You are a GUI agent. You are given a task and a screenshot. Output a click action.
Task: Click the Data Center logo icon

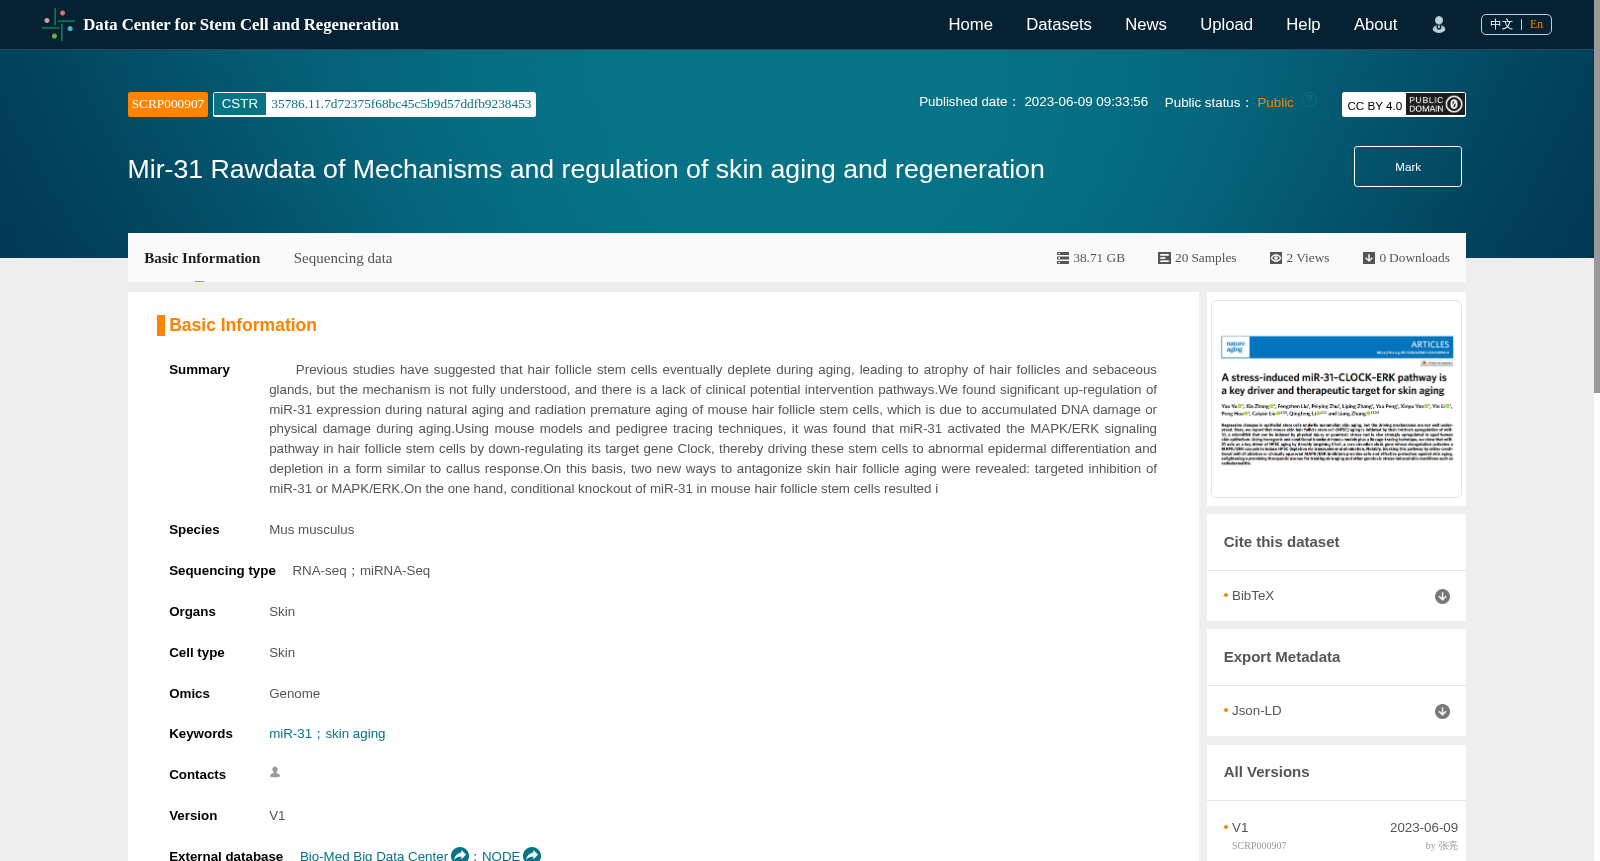pyautogui.click(x=58, y=24)
